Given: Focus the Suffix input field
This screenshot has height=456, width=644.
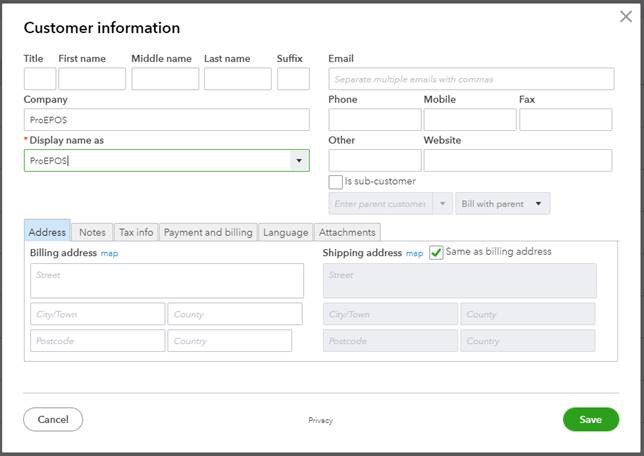Looking at the screenshot, I should click(293, 79).
